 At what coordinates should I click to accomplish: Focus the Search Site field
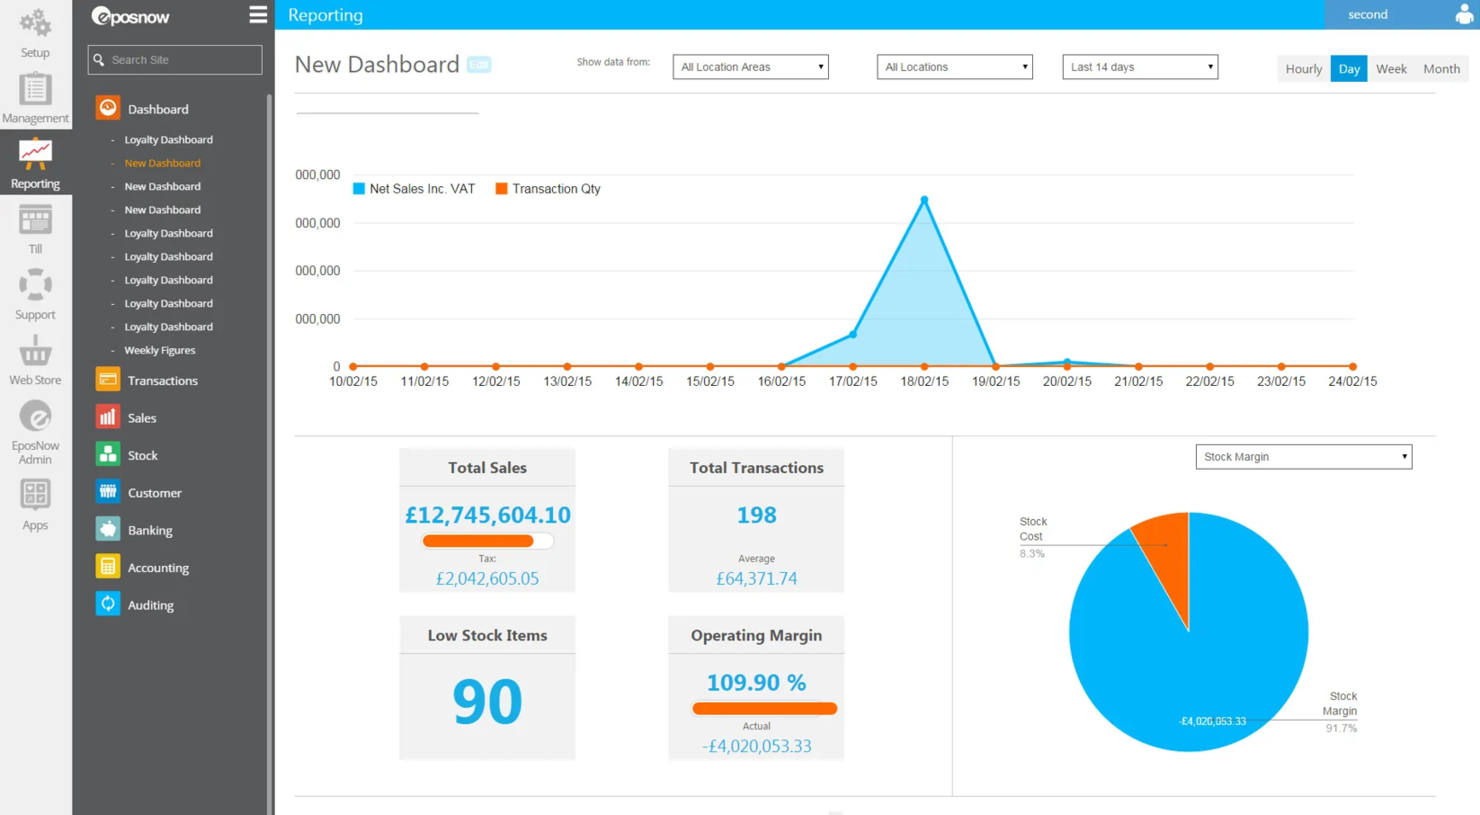(175, 60)
